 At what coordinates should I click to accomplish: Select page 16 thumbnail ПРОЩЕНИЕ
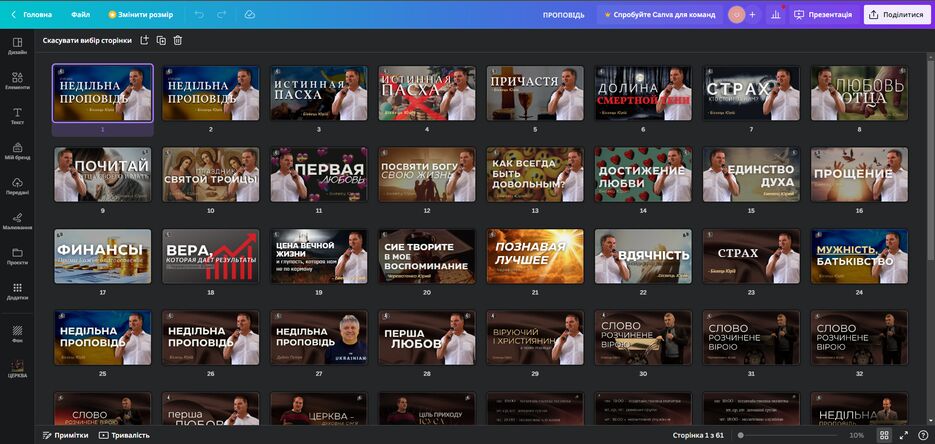(x=859, y=174)
